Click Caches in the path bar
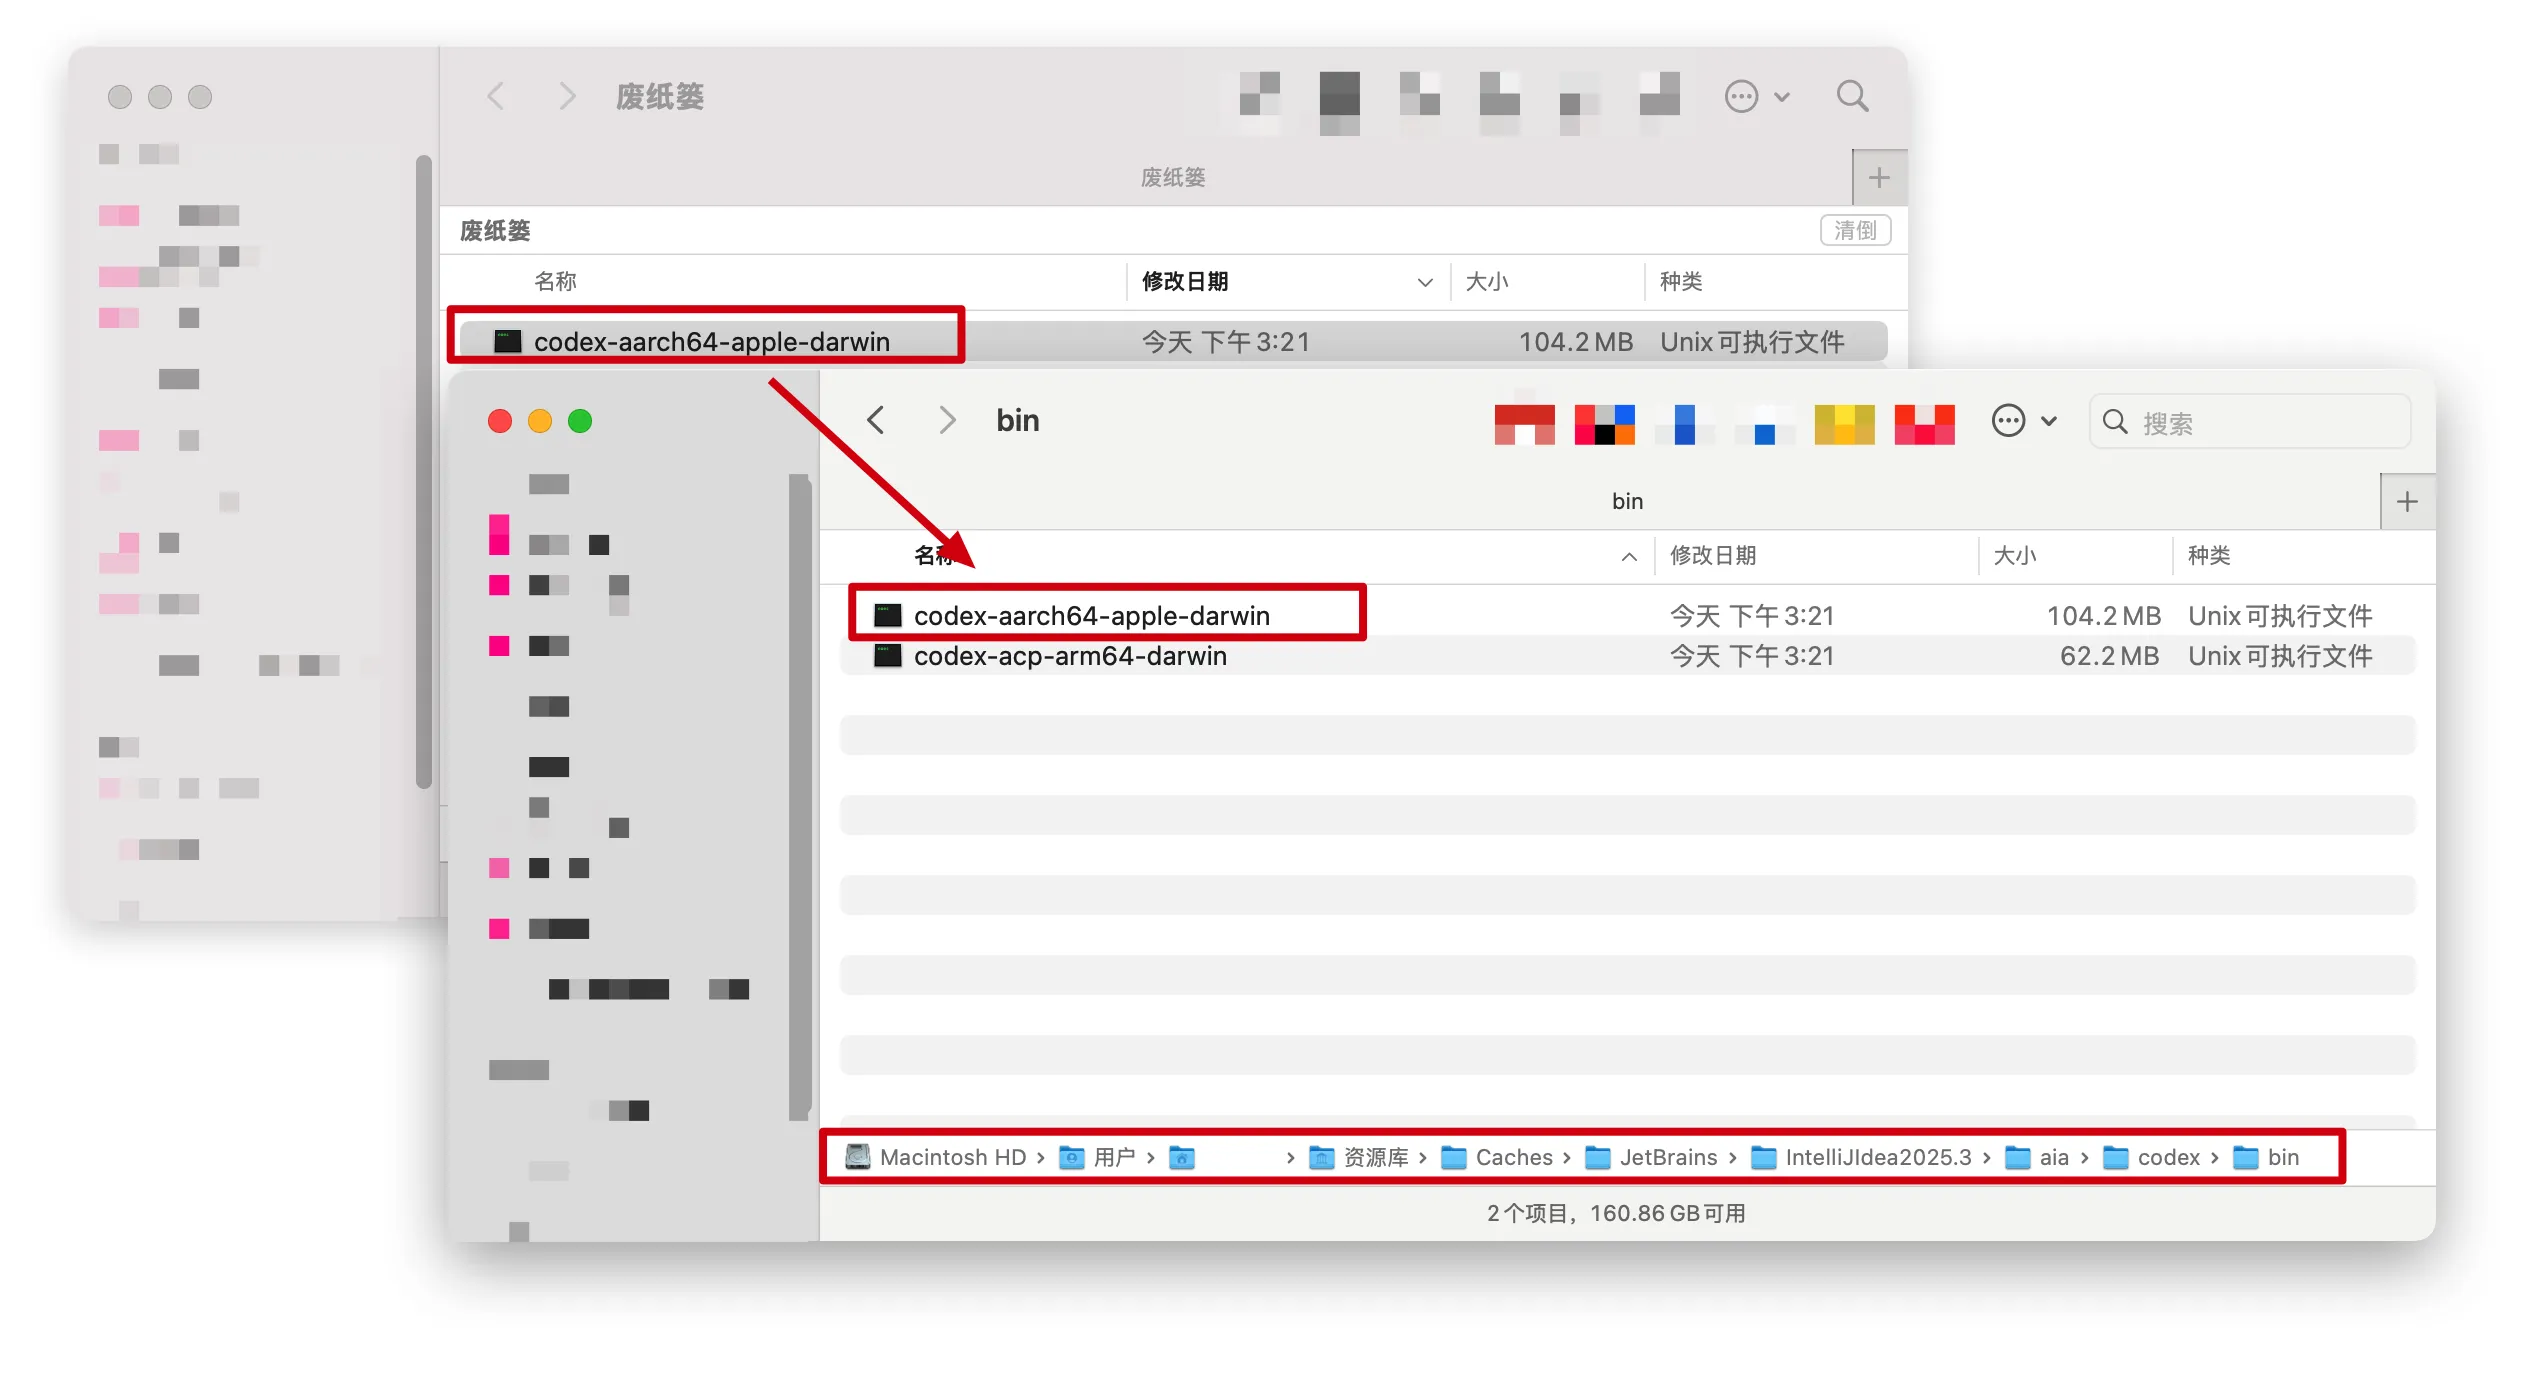The image size is (2548, 1391). 1497,1157
